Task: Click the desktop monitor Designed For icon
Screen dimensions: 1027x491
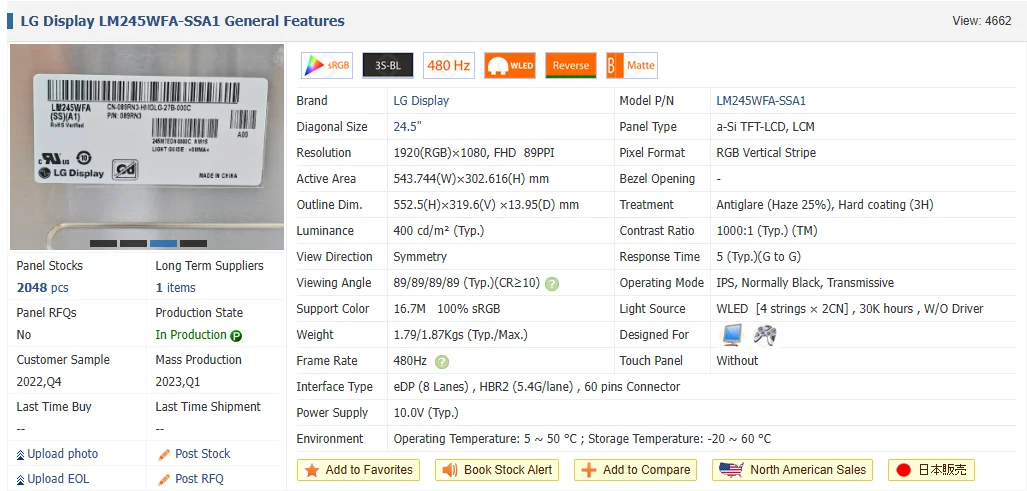Action: (732, 335)
